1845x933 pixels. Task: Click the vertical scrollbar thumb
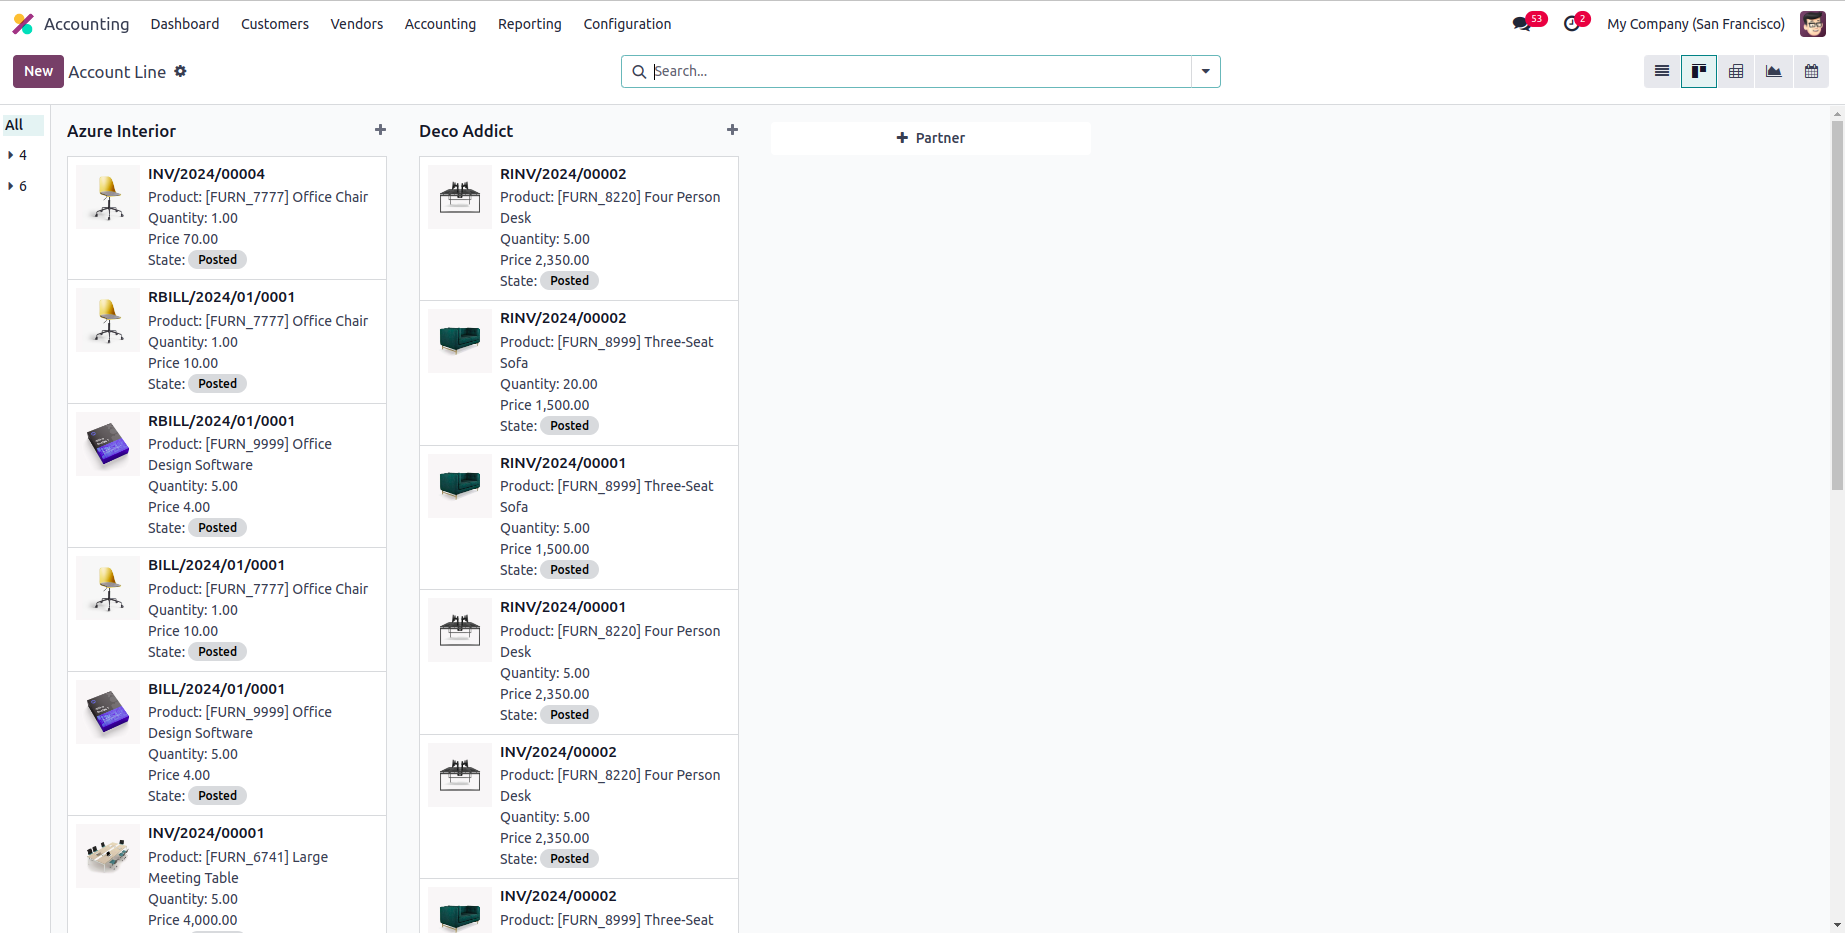pos(1837,305)
